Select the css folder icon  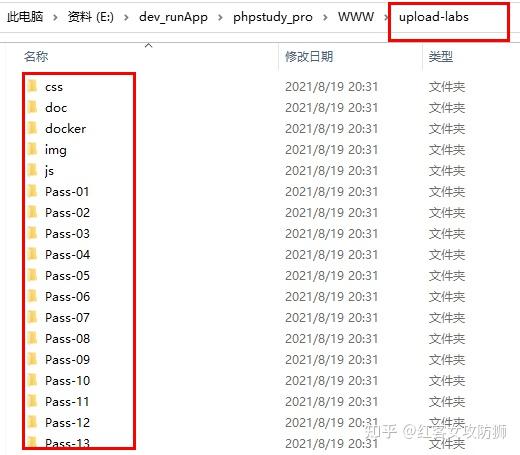(32, 86)
